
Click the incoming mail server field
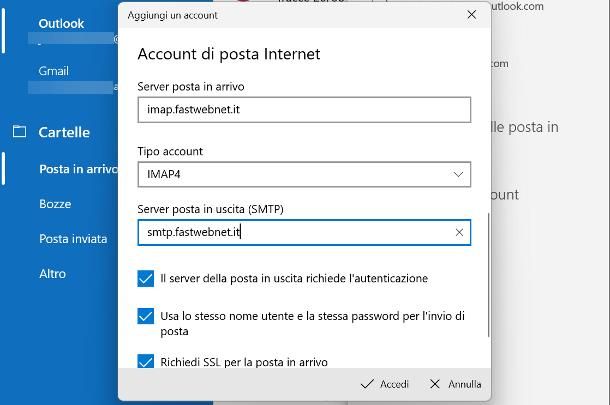[x=303, y=109]
